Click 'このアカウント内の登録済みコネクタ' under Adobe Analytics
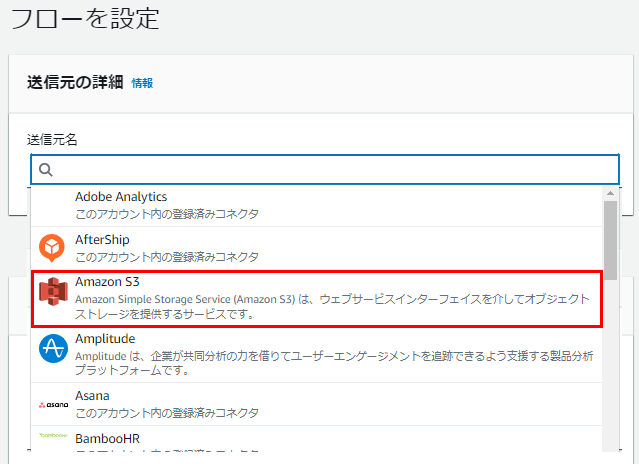The image size is (639, 464). tap(167, 214)
